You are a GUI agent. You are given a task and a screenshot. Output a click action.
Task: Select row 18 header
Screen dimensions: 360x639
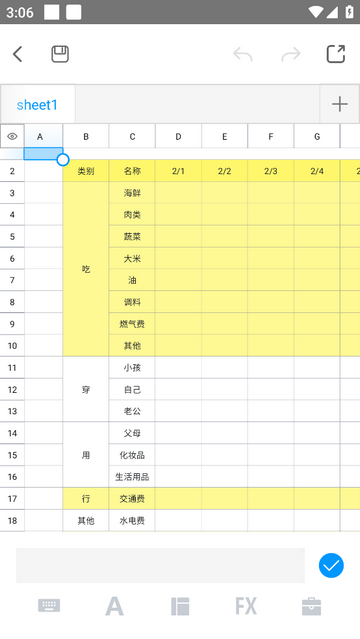pyautogui.click(x=12, y=520)
